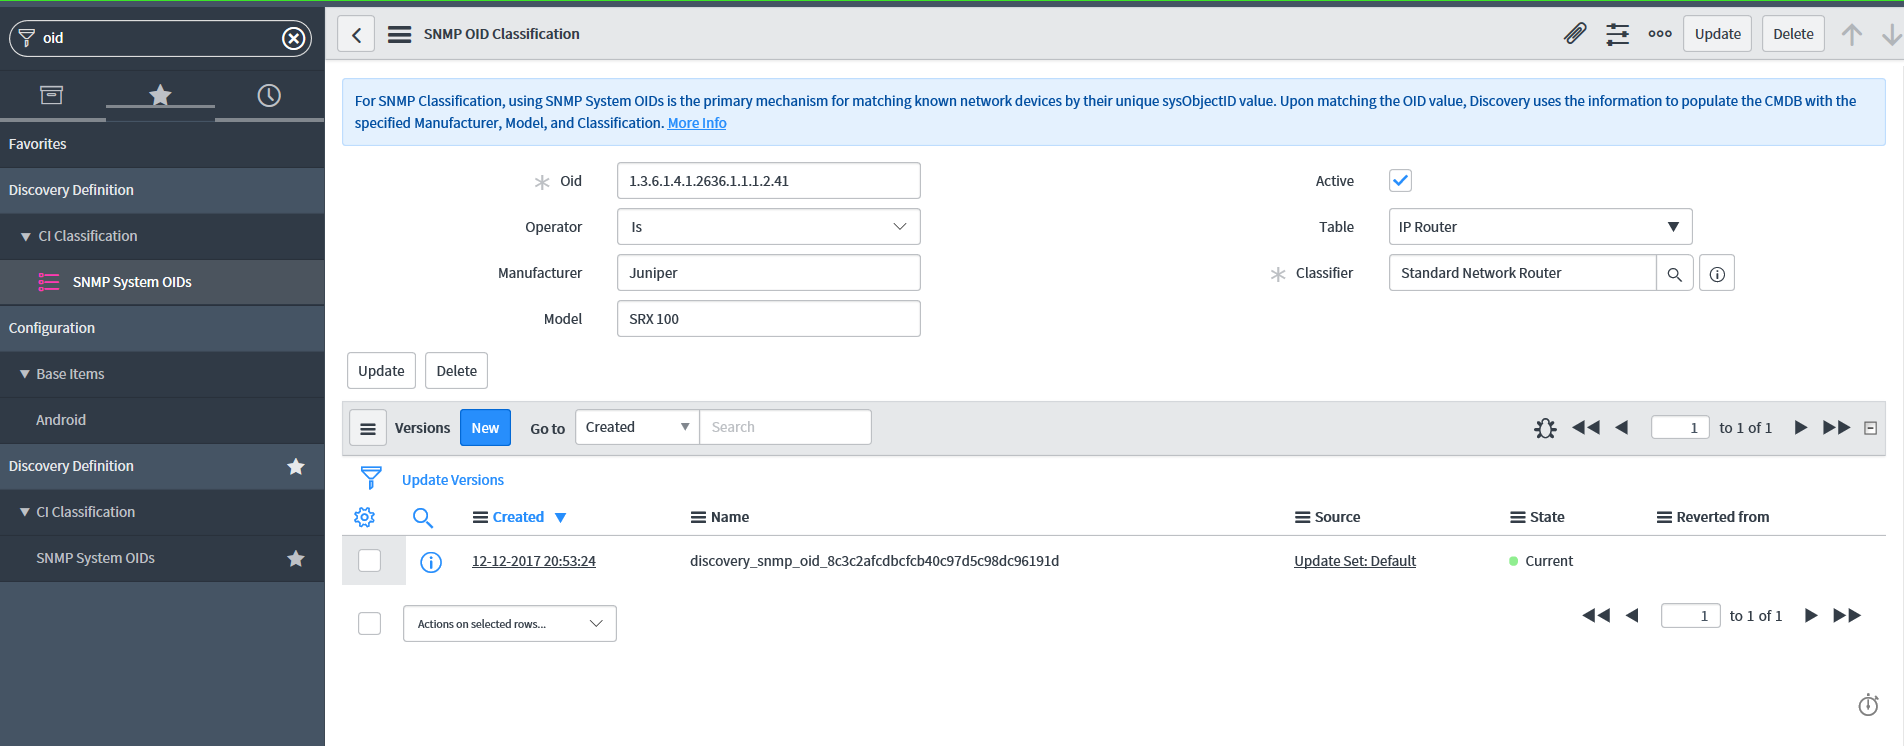Open the Android module
The image size is (1904, 746).
click(x=61, y=420)
